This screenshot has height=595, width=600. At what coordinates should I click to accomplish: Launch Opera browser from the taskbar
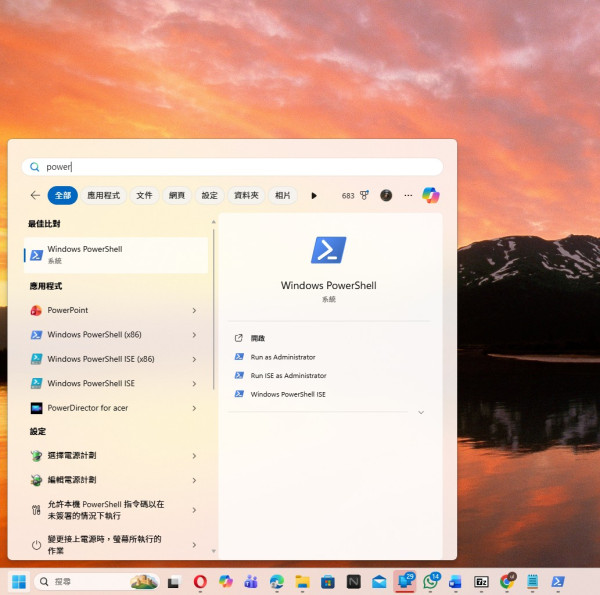point(200,582)
